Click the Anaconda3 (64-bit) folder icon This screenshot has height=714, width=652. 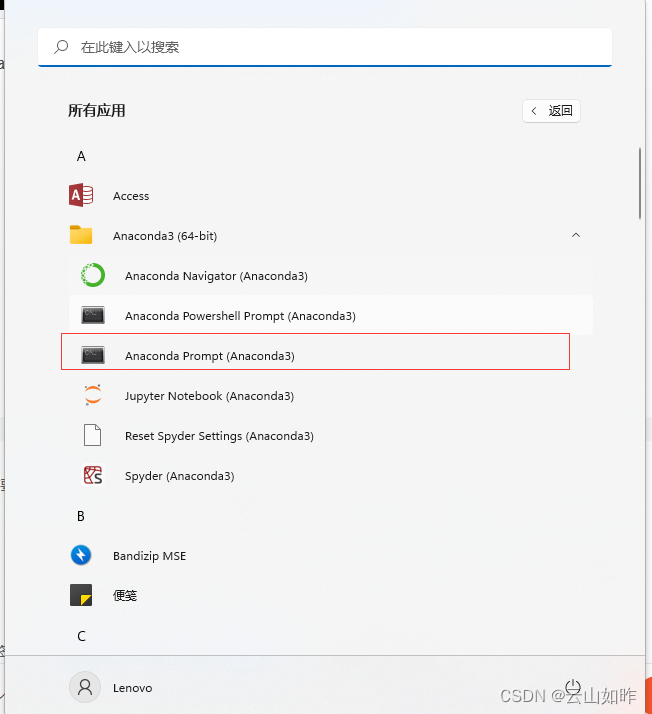81,235
